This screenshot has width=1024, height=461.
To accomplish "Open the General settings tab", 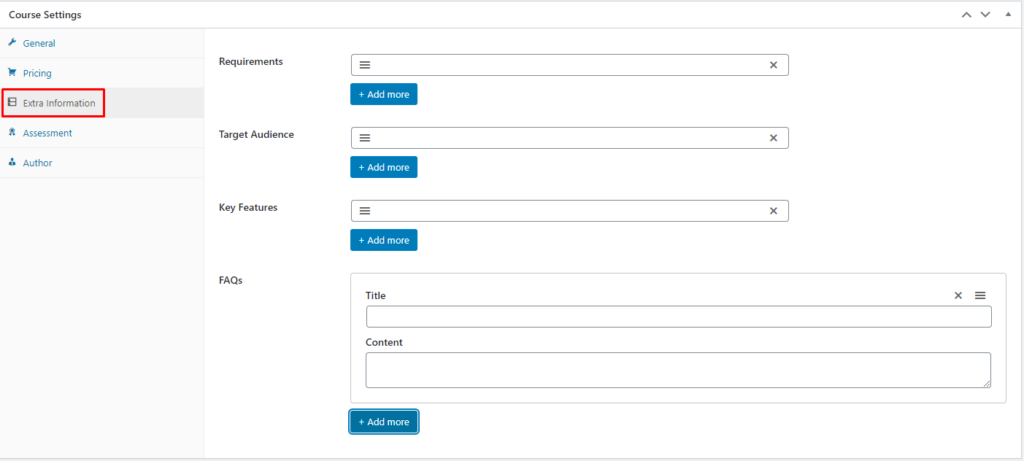I will coord(39,43).
